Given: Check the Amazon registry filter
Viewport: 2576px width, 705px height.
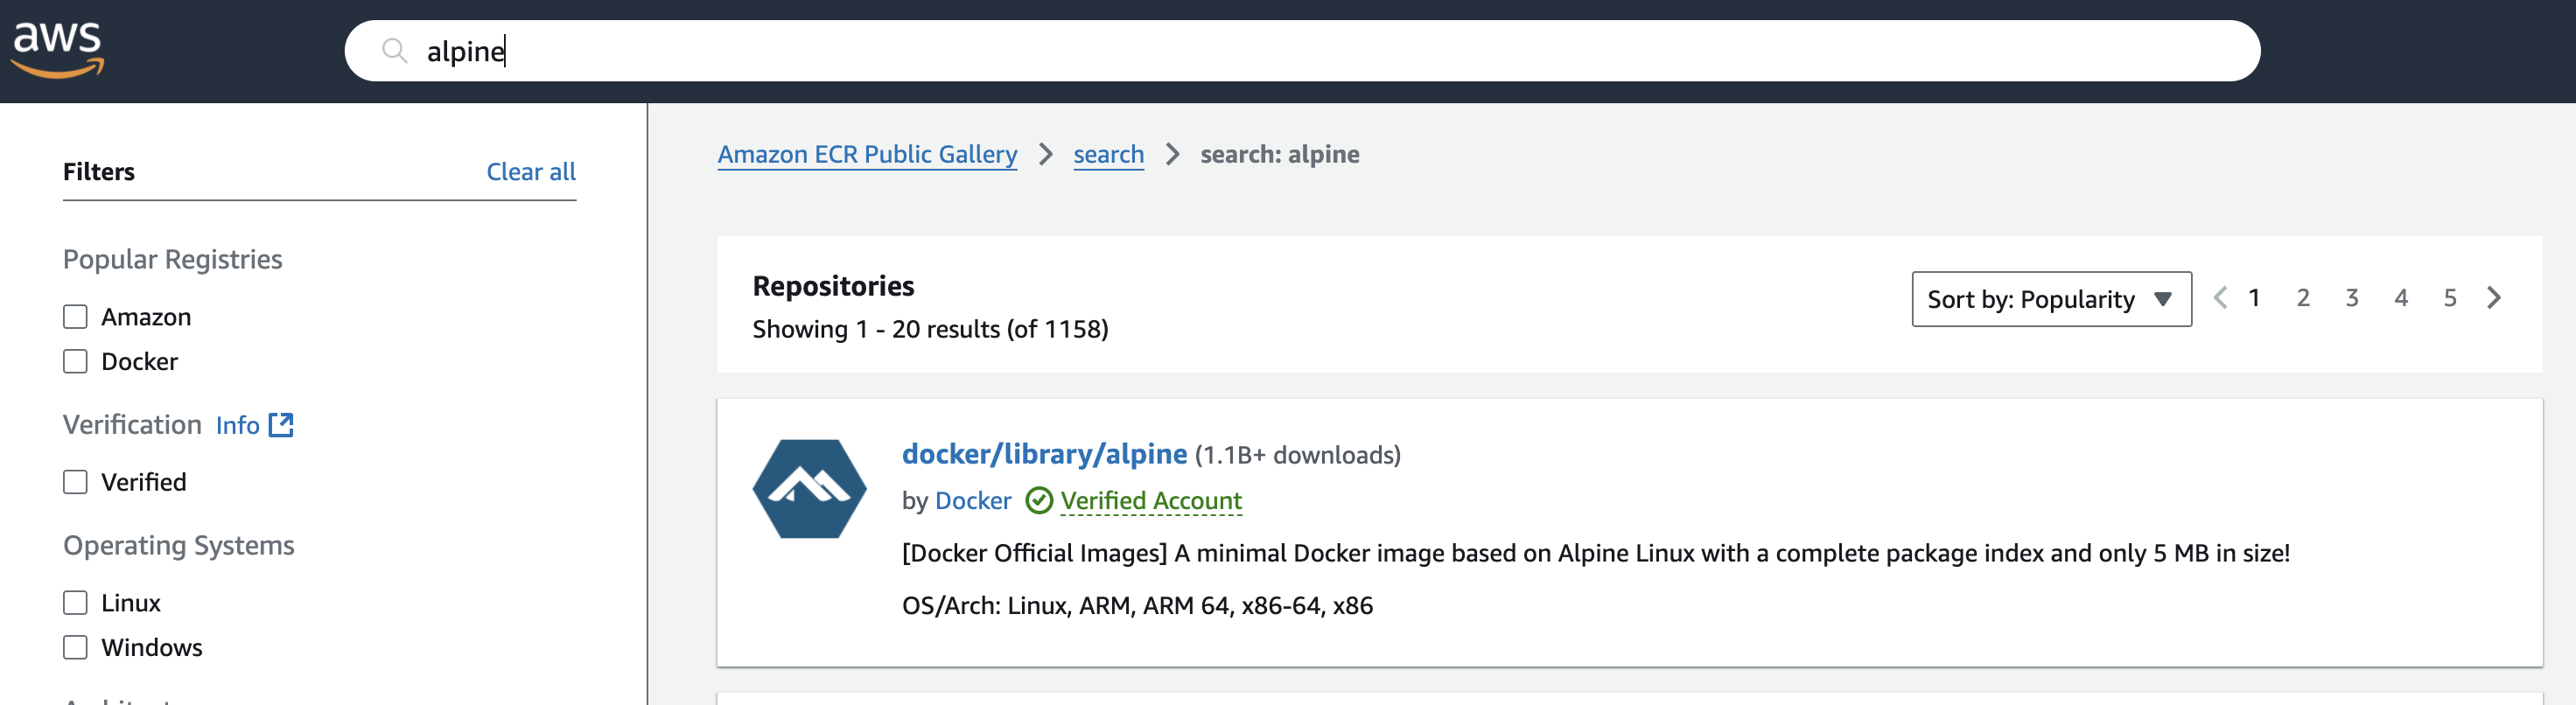Looking at the screenshot, I should tap(75, 317).
